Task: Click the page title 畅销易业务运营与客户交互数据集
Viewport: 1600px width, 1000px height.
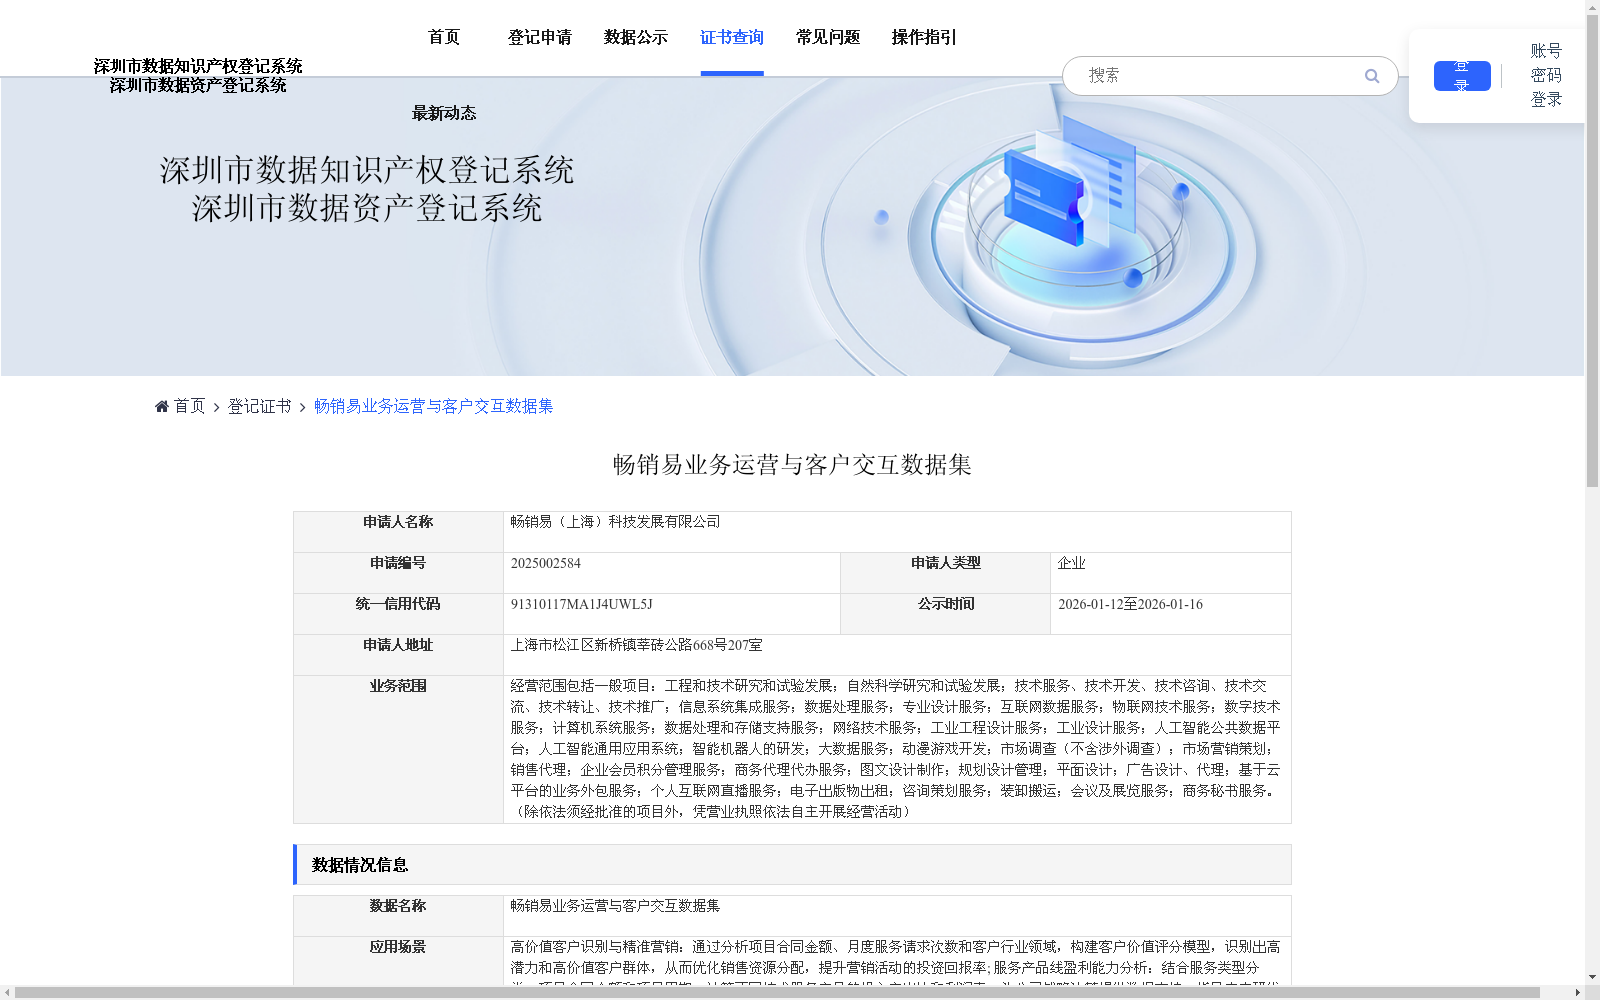Action: coord(792,465)
